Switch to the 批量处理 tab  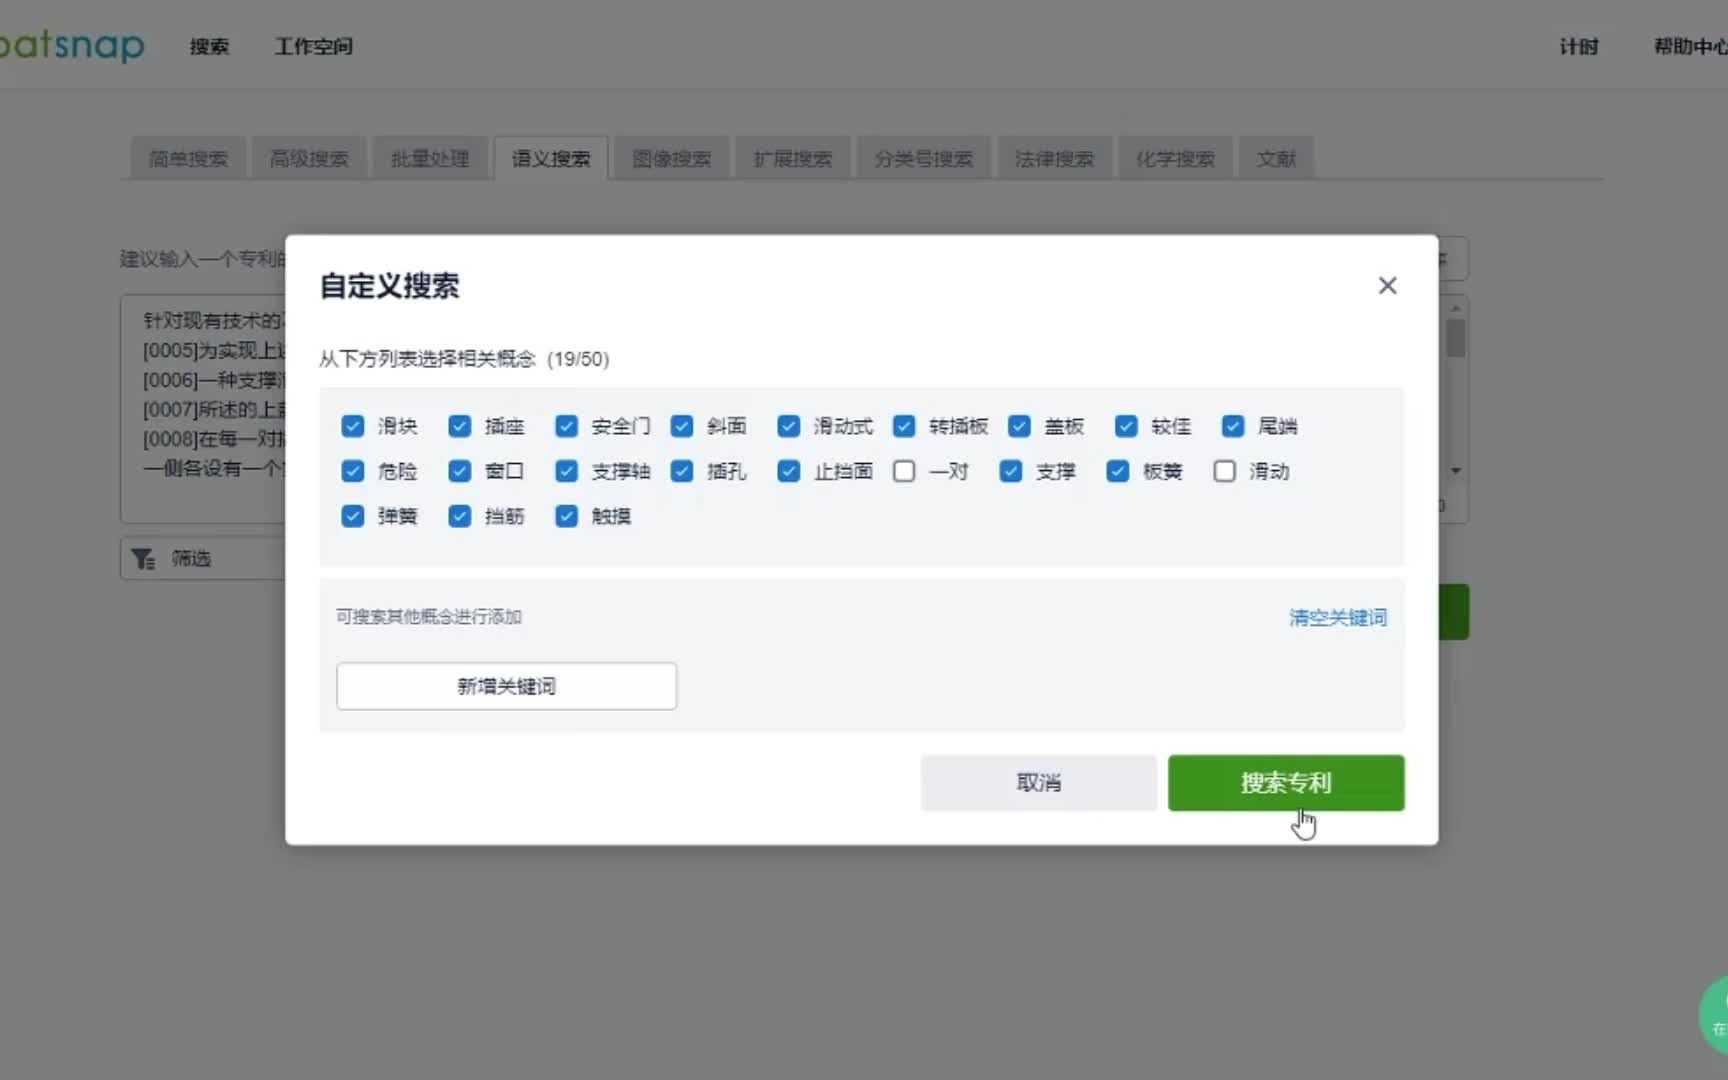[x=430, y=159]
